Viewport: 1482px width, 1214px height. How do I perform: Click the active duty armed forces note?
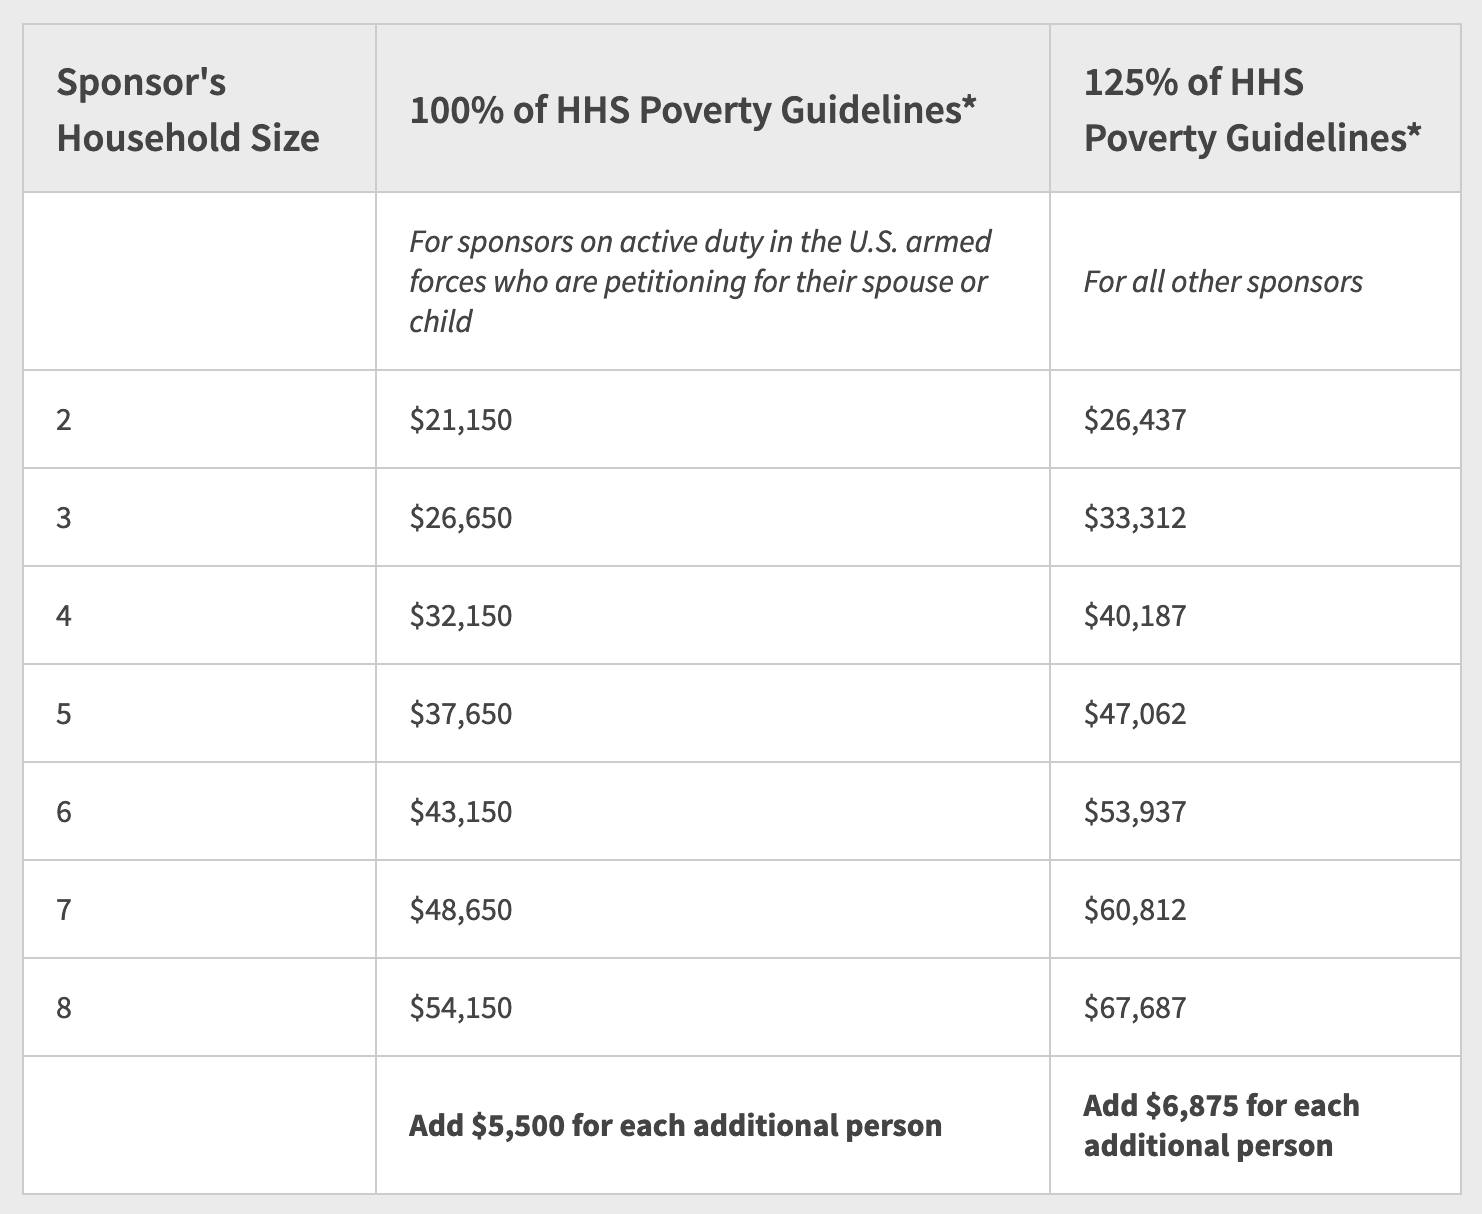700,281
